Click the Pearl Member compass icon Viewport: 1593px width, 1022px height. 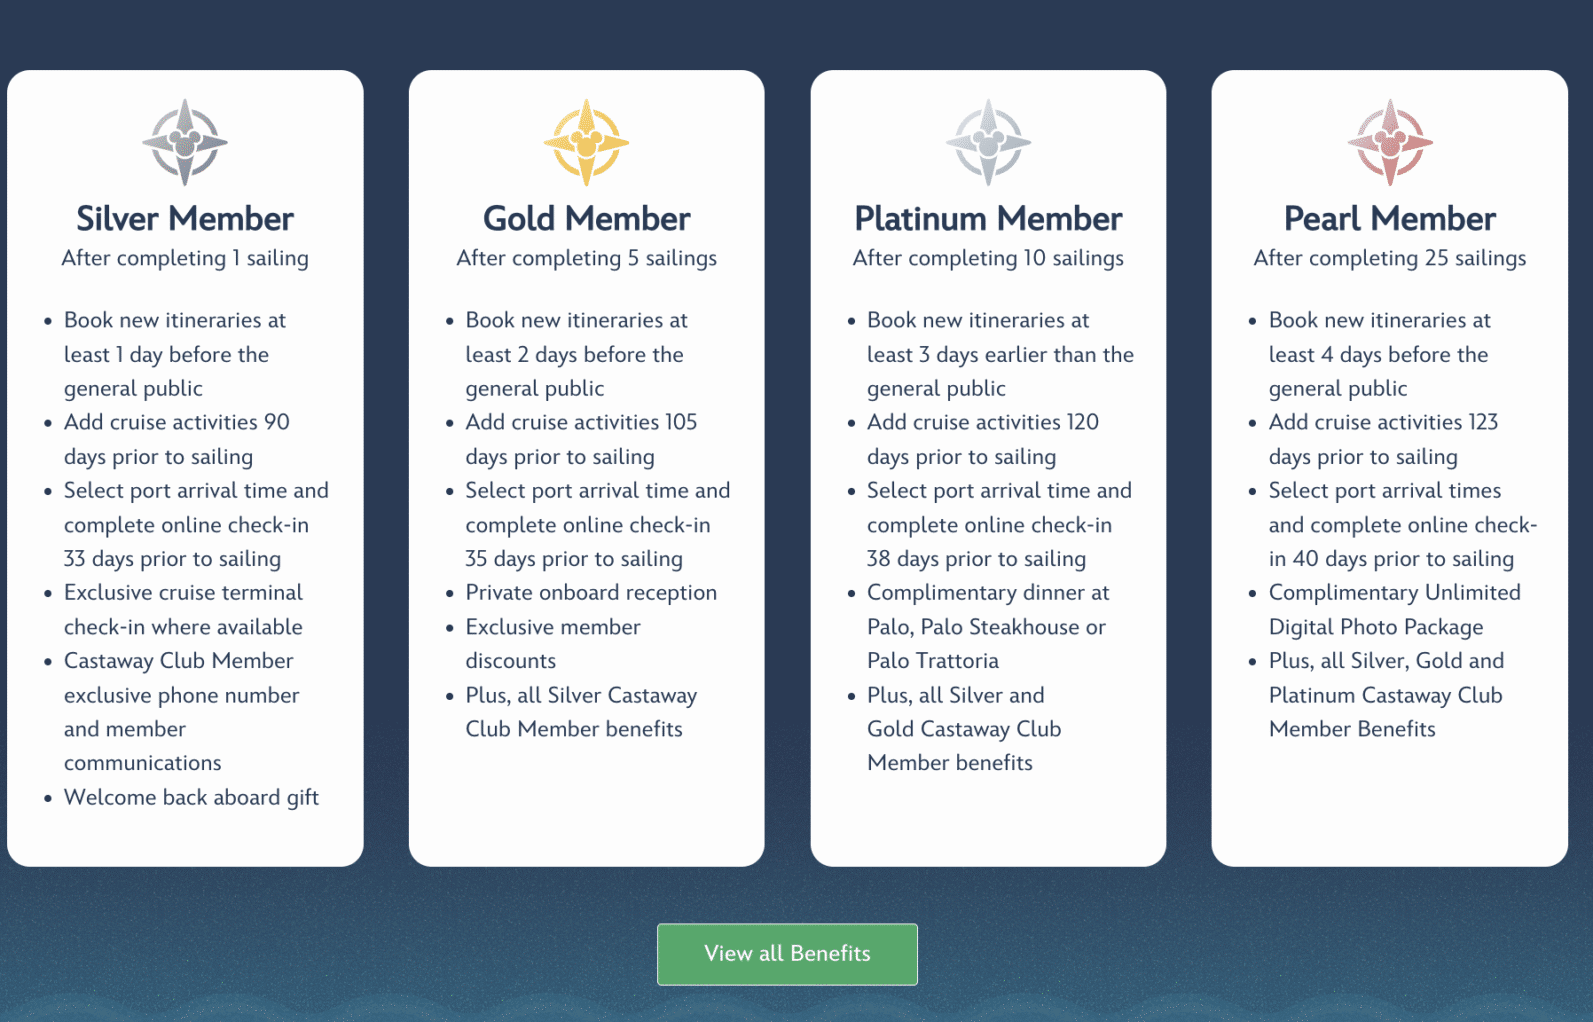click(x=1390, y=142)
